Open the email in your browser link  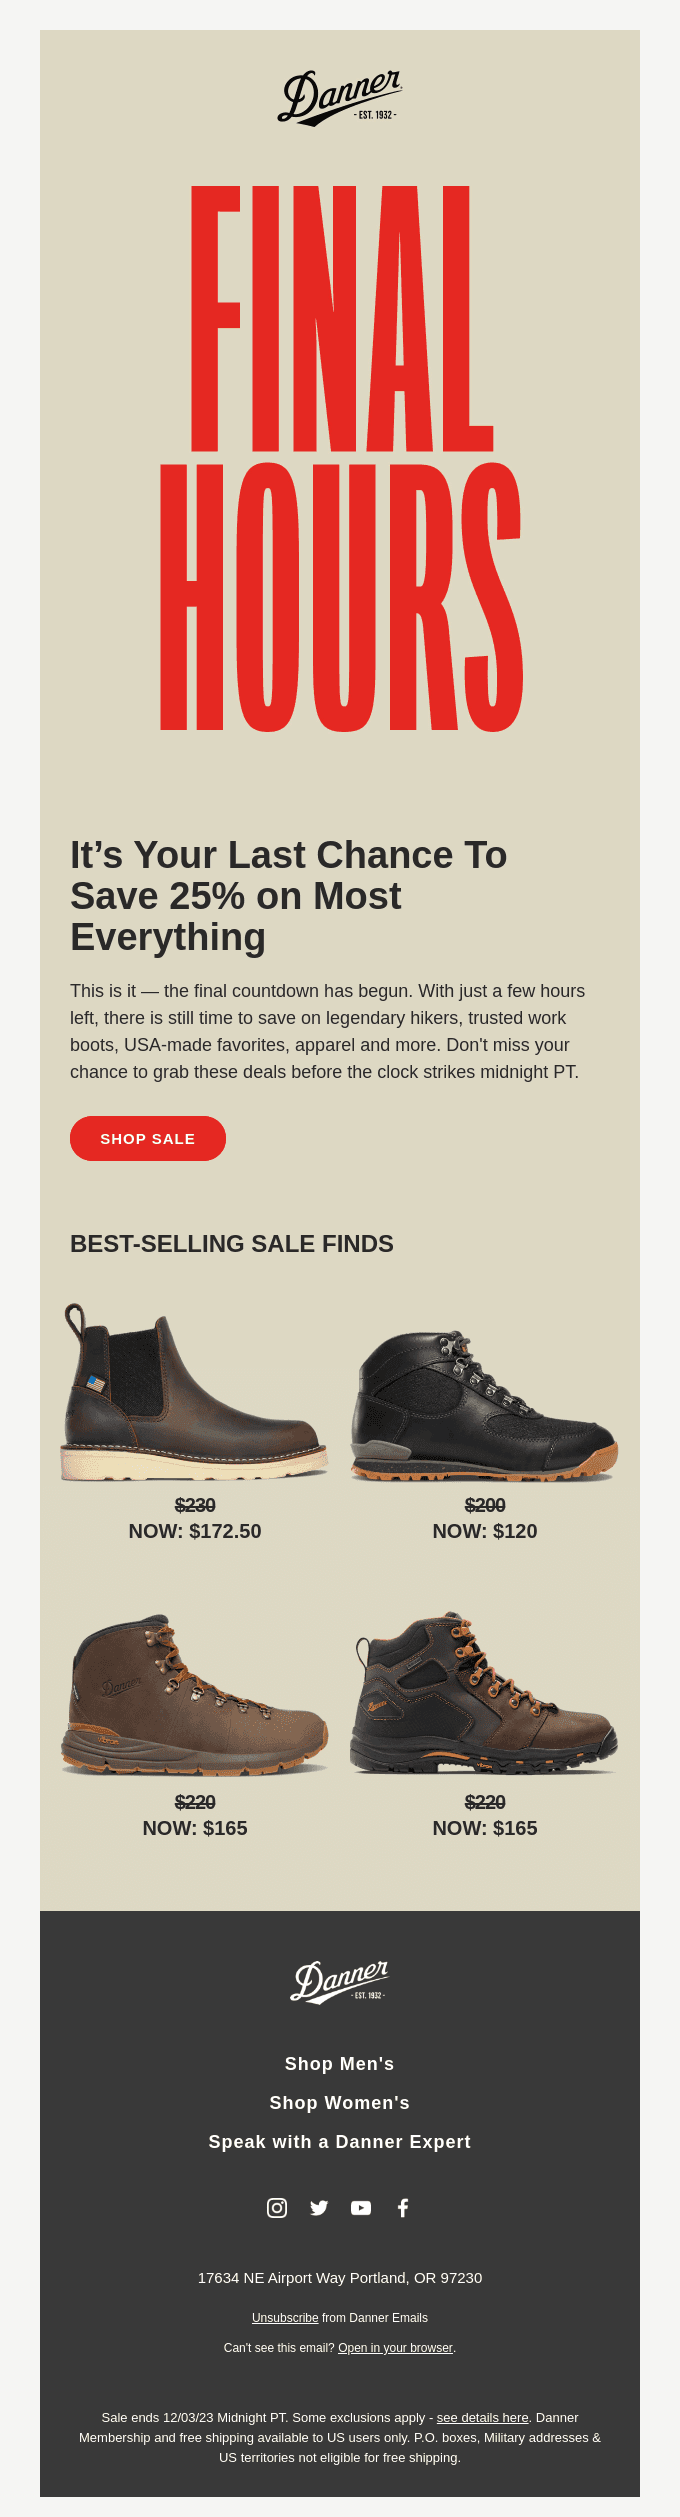point(395,2347)
